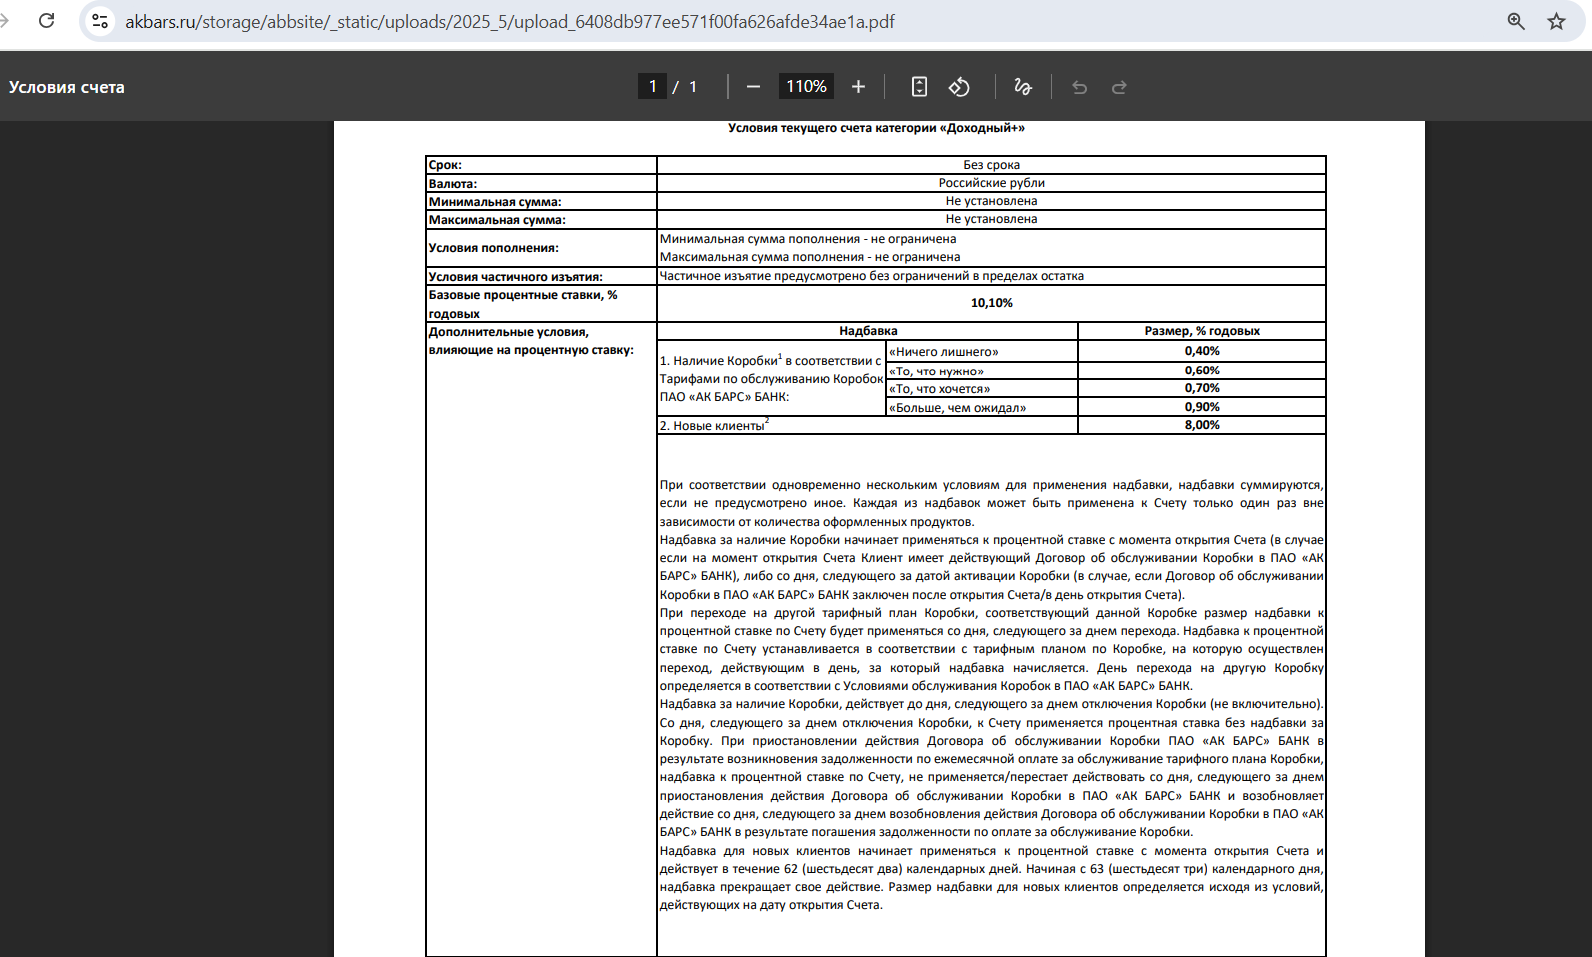This screenshot has height=957, width=1592.
Task: Click the «Больше, чем ожидал» row
Action: pyautogui.click(x=982, y=407)
